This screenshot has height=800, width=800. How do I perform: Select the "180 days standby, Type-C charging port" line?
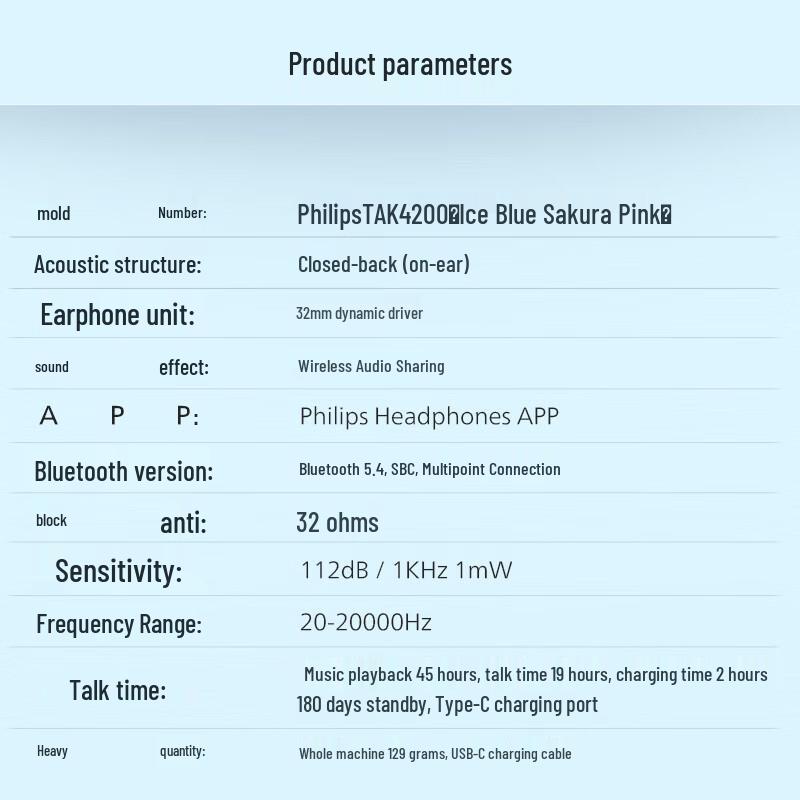[x=447, y=704]
